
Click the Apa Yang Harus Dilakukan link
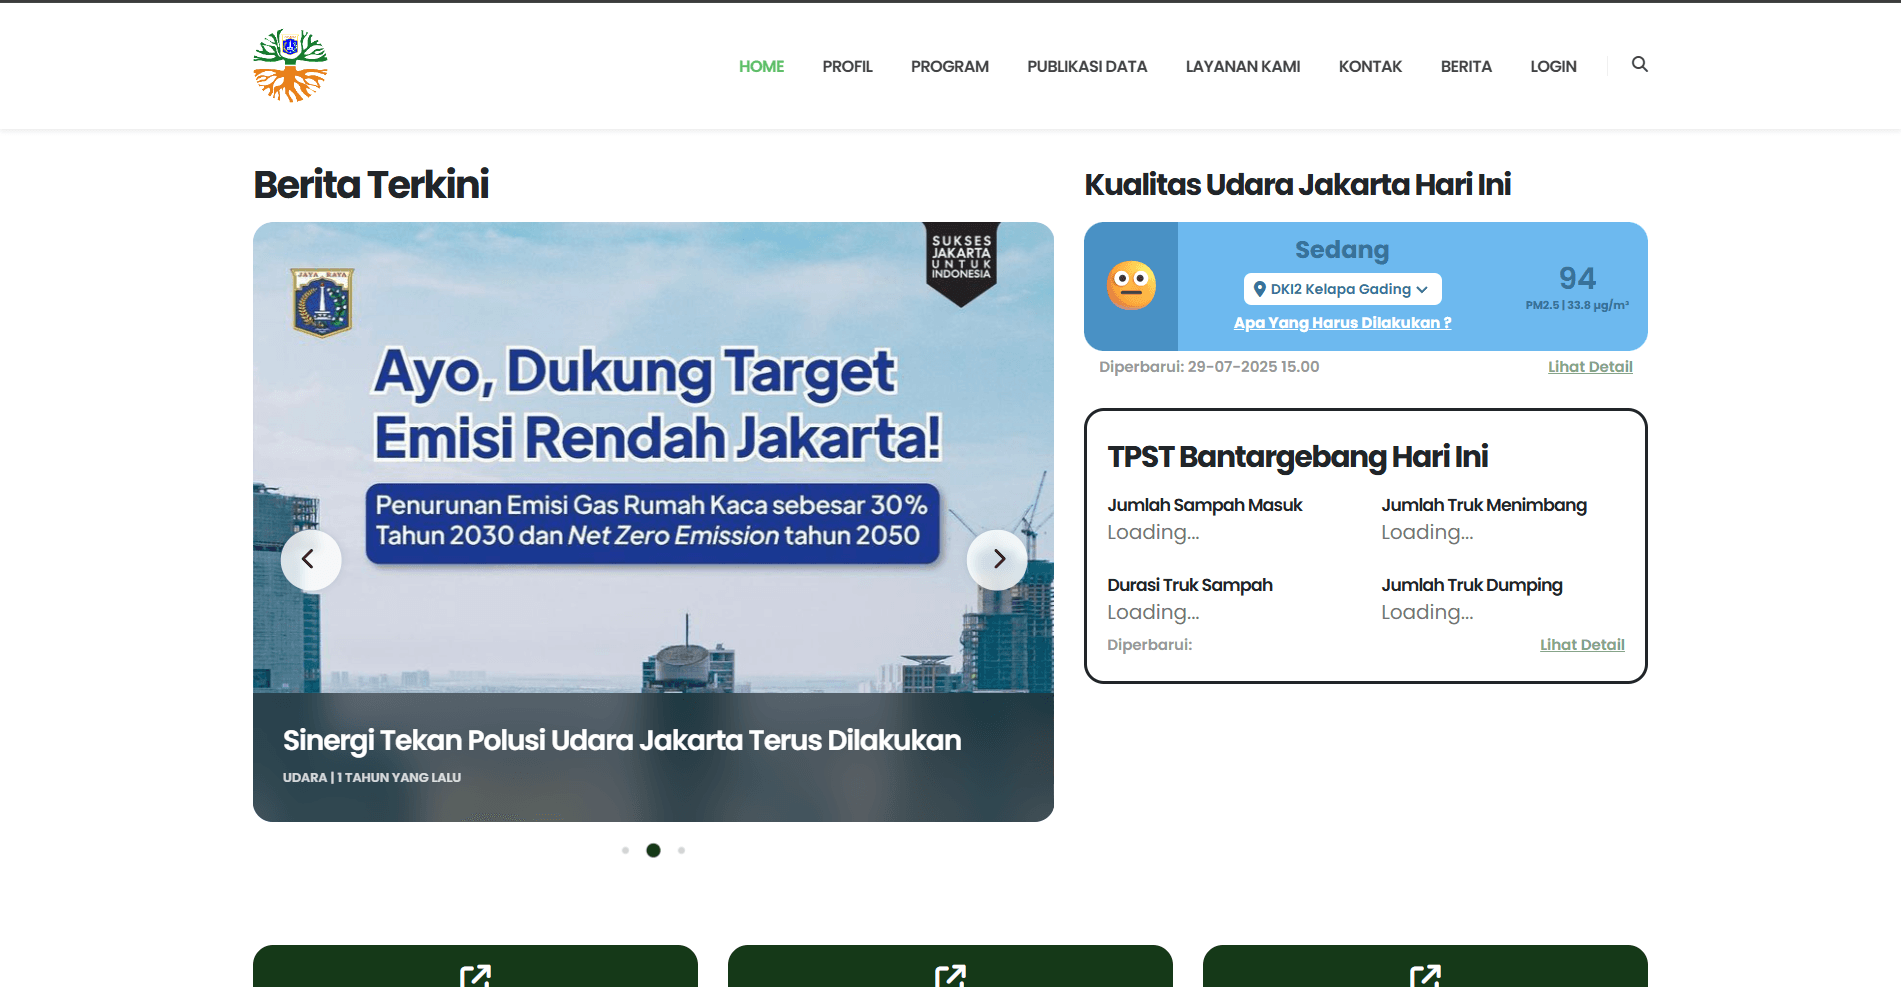(x=1342, y=323)
